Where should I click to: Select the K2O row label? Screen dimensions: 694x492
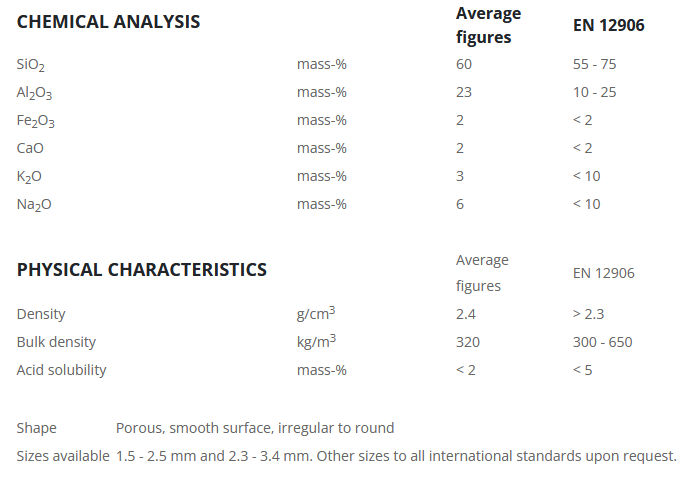coord(29,177)
